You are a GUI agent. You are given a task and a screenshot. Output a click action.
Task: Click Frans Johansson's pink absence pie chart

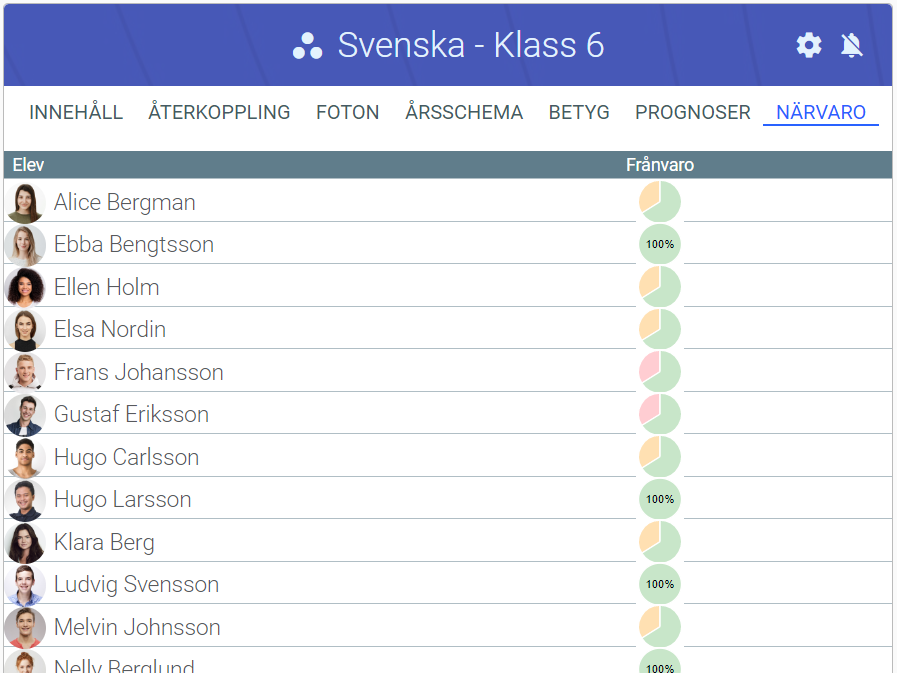coord(660,372)
